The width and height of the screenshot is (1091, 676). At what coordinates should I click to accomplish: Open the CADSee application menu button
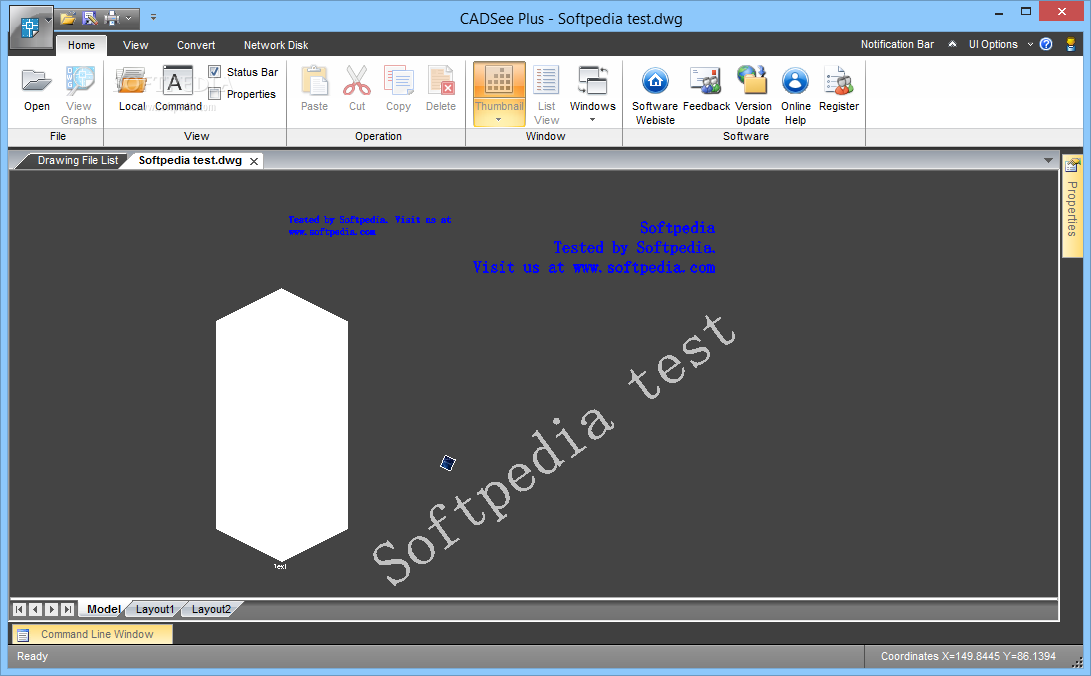click(x=31, y=28)
